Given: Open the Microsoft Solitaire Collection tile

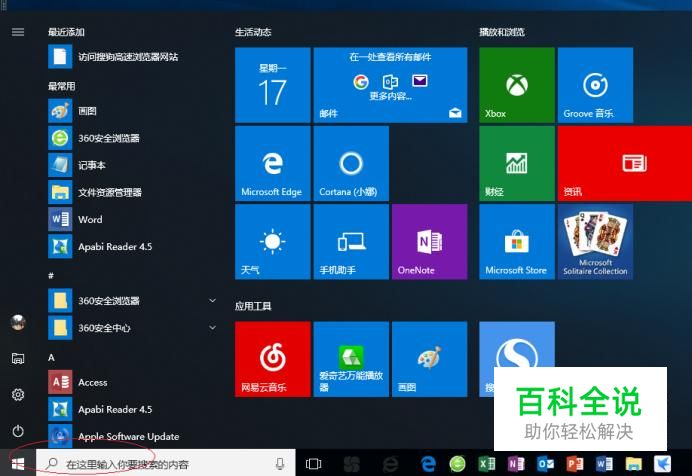Looking at the screenshot, I should point(595,242).
